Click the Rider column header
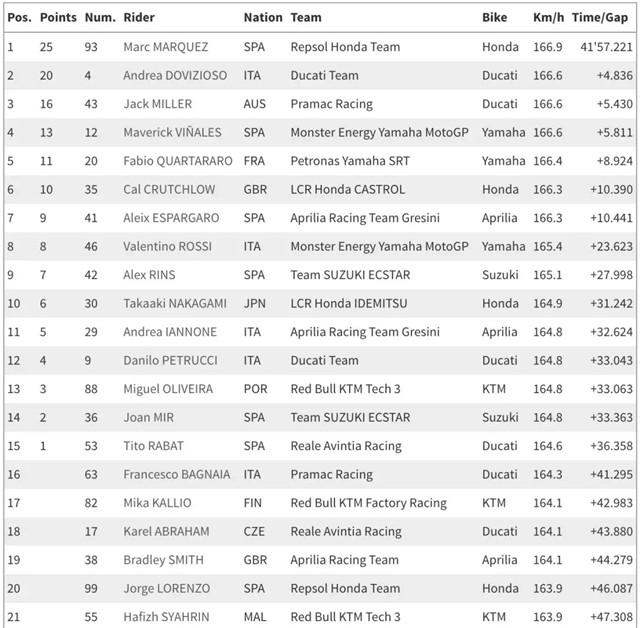Image resolution: width=640 pixels, height=628 pixels. 141,18
